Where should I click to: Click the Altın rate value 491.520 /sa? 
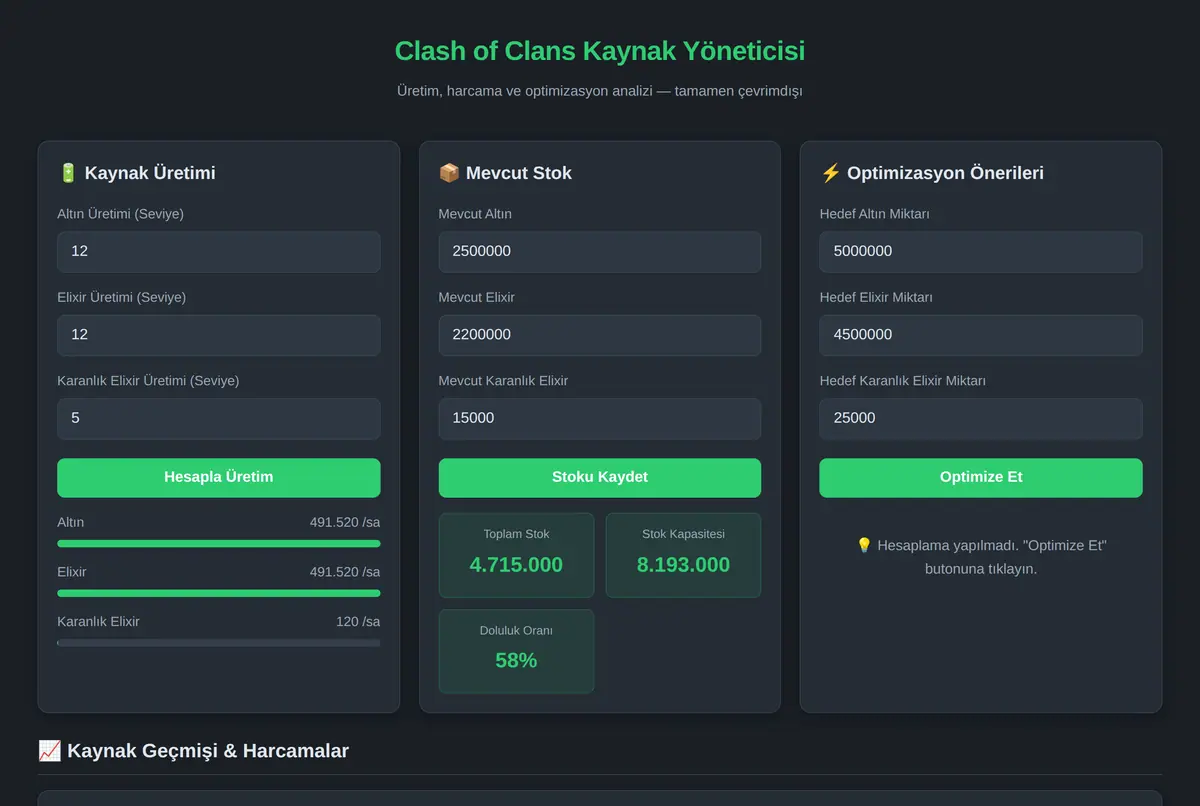[345, 522]
